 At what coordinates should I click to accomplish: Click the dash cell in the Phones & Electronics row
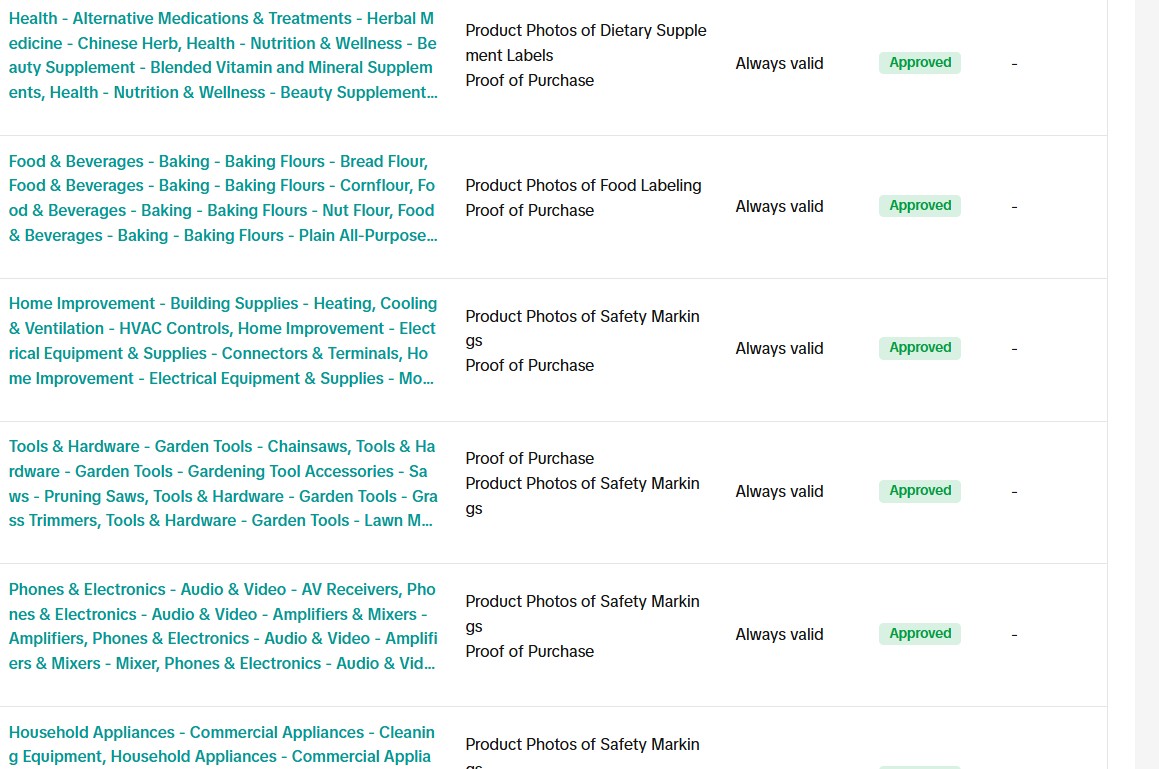pos(1014,635)
